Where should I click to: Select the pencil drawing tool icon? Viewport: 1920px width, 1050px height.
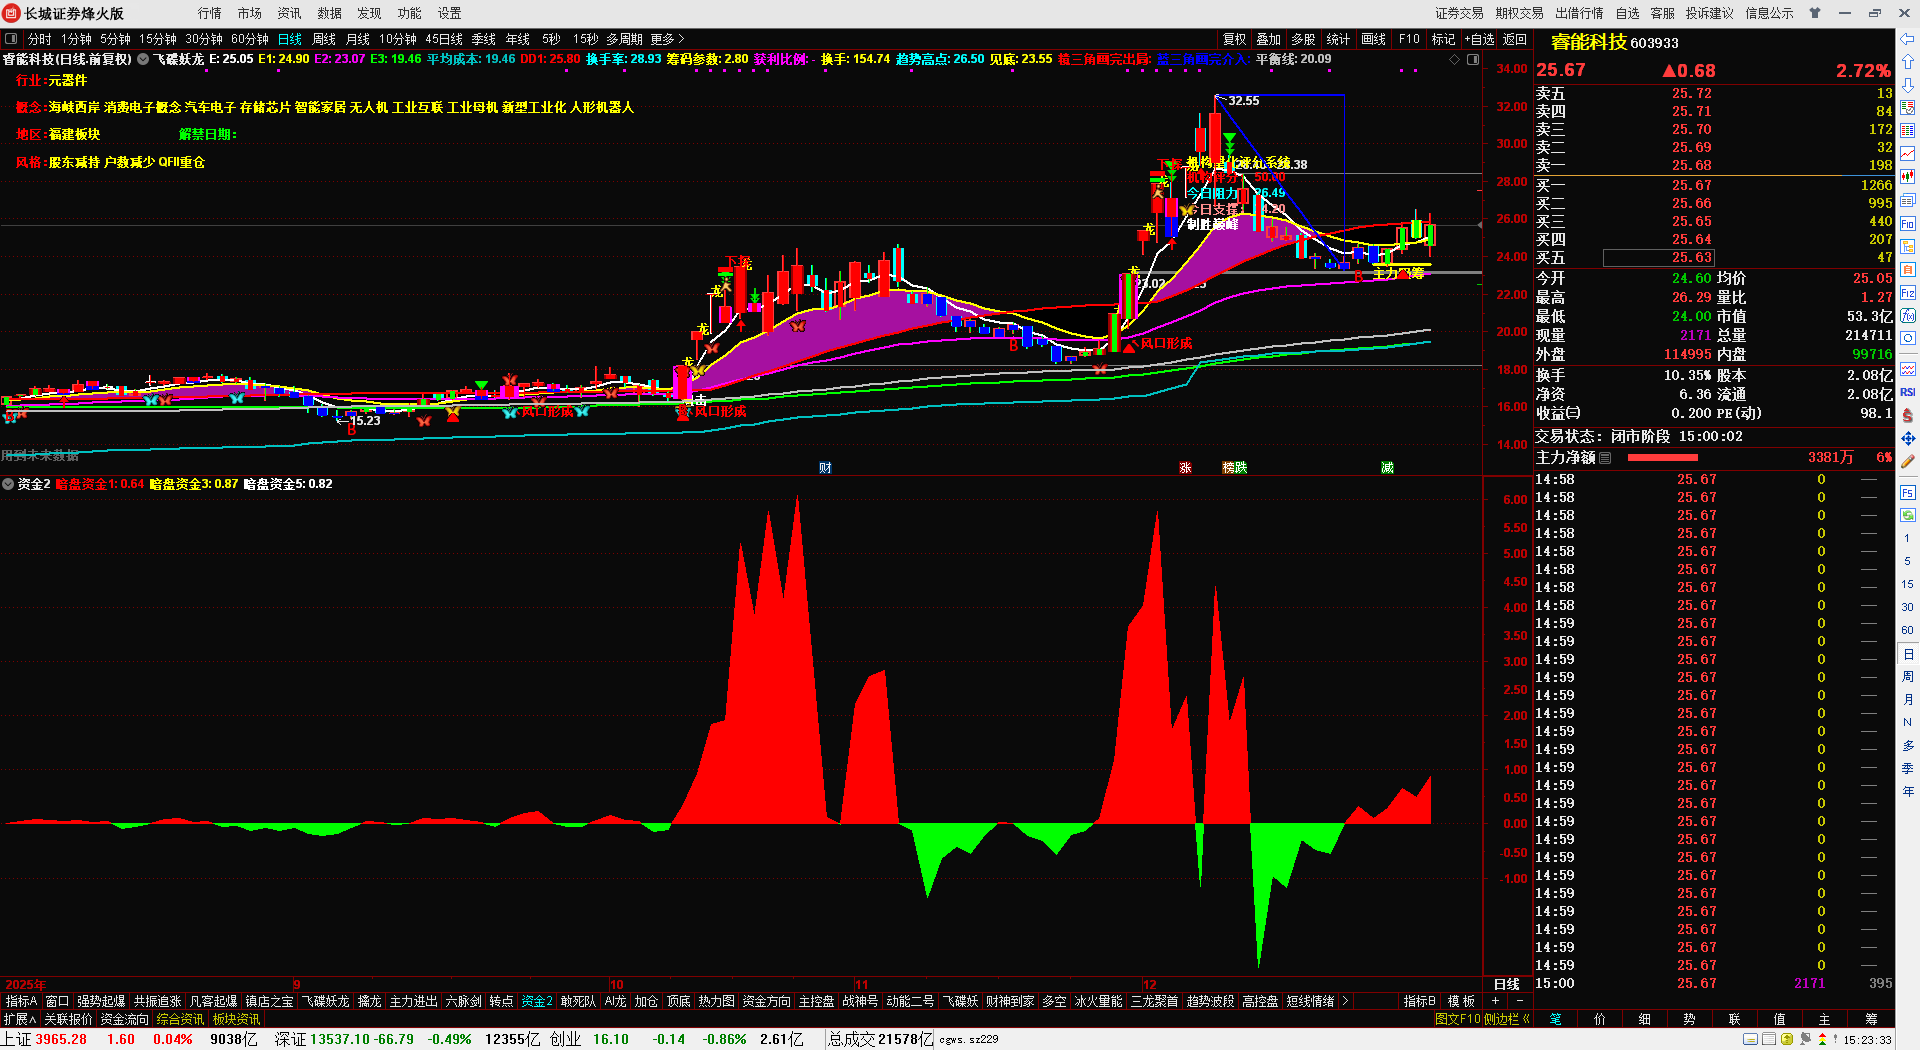[1908, 462]
